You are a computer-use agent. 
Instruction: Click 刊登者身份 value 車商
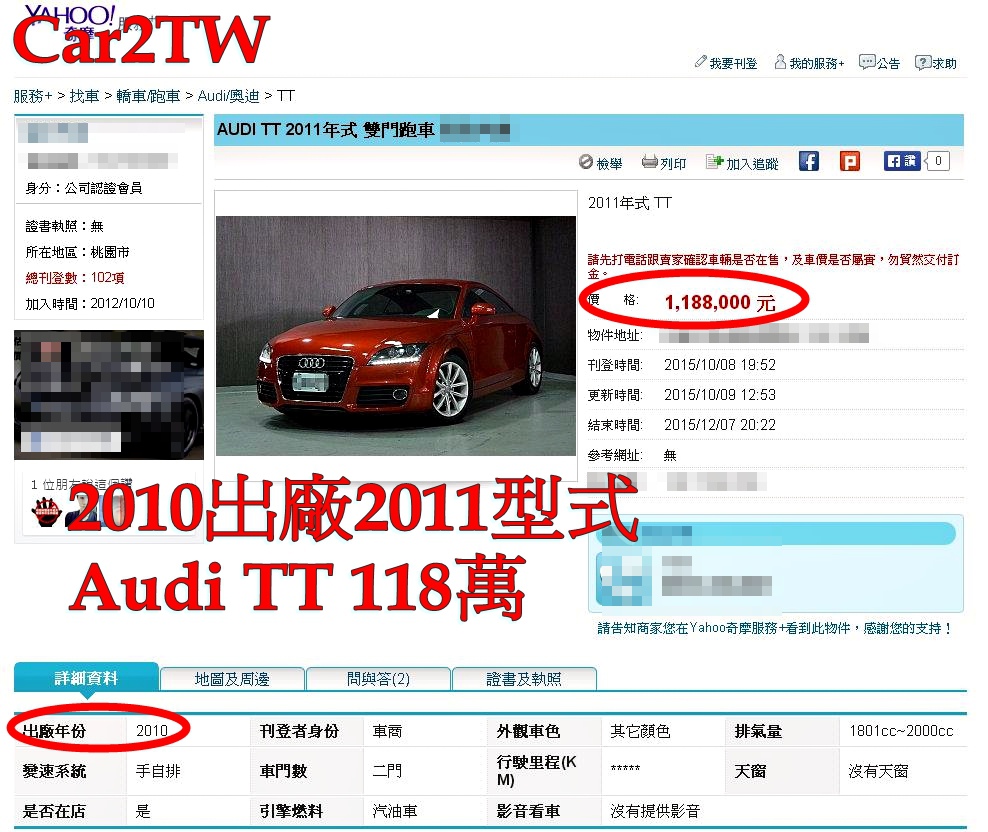[387, 731]
